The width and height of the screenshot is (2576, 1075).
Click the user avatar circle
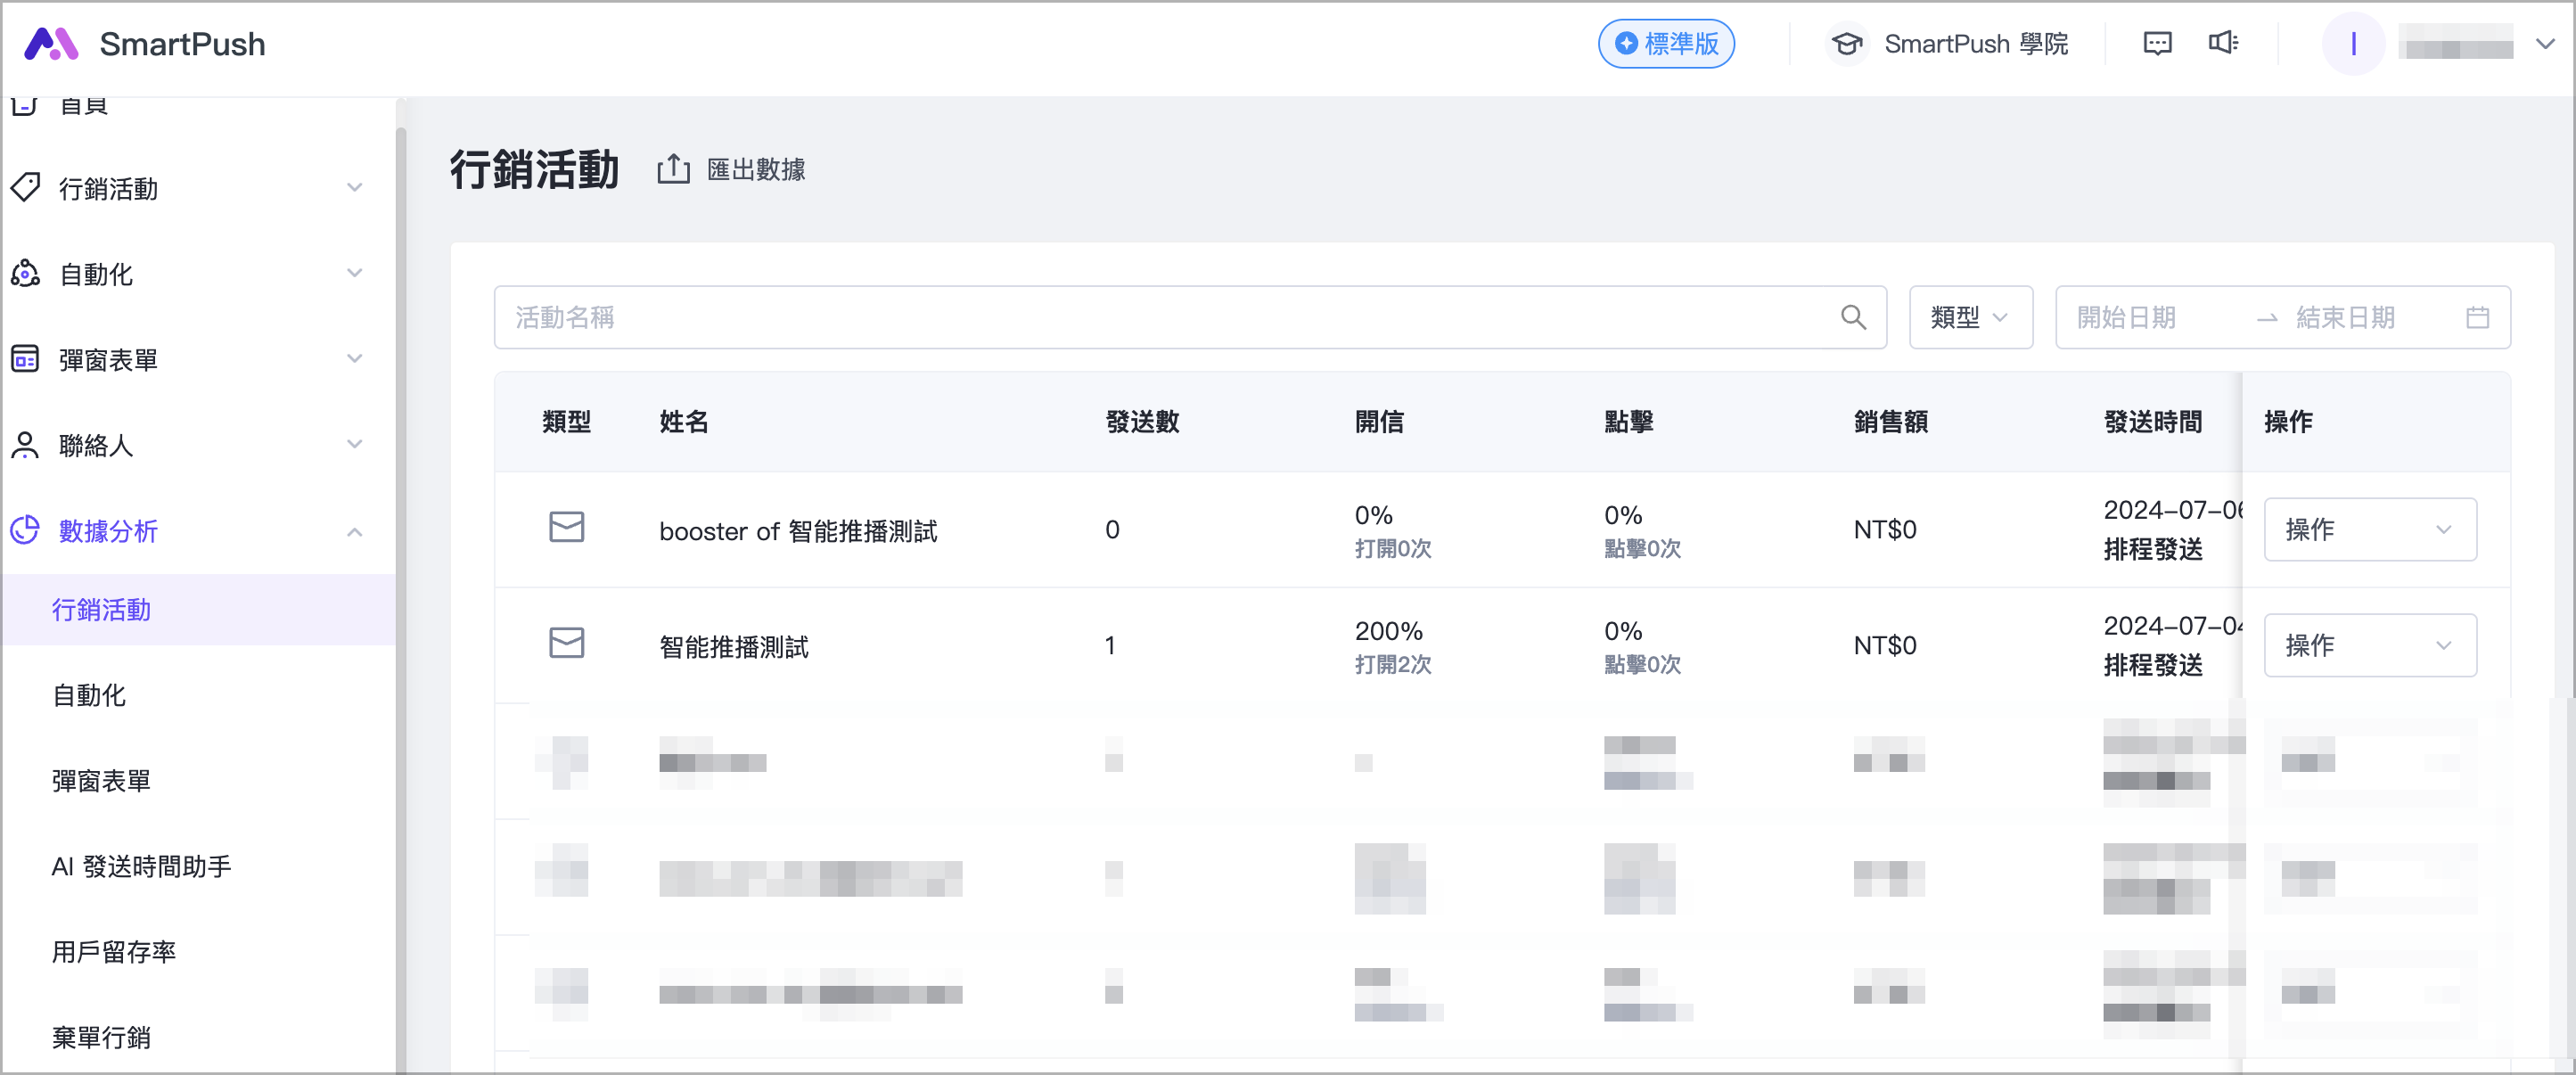click(2352, 44)
